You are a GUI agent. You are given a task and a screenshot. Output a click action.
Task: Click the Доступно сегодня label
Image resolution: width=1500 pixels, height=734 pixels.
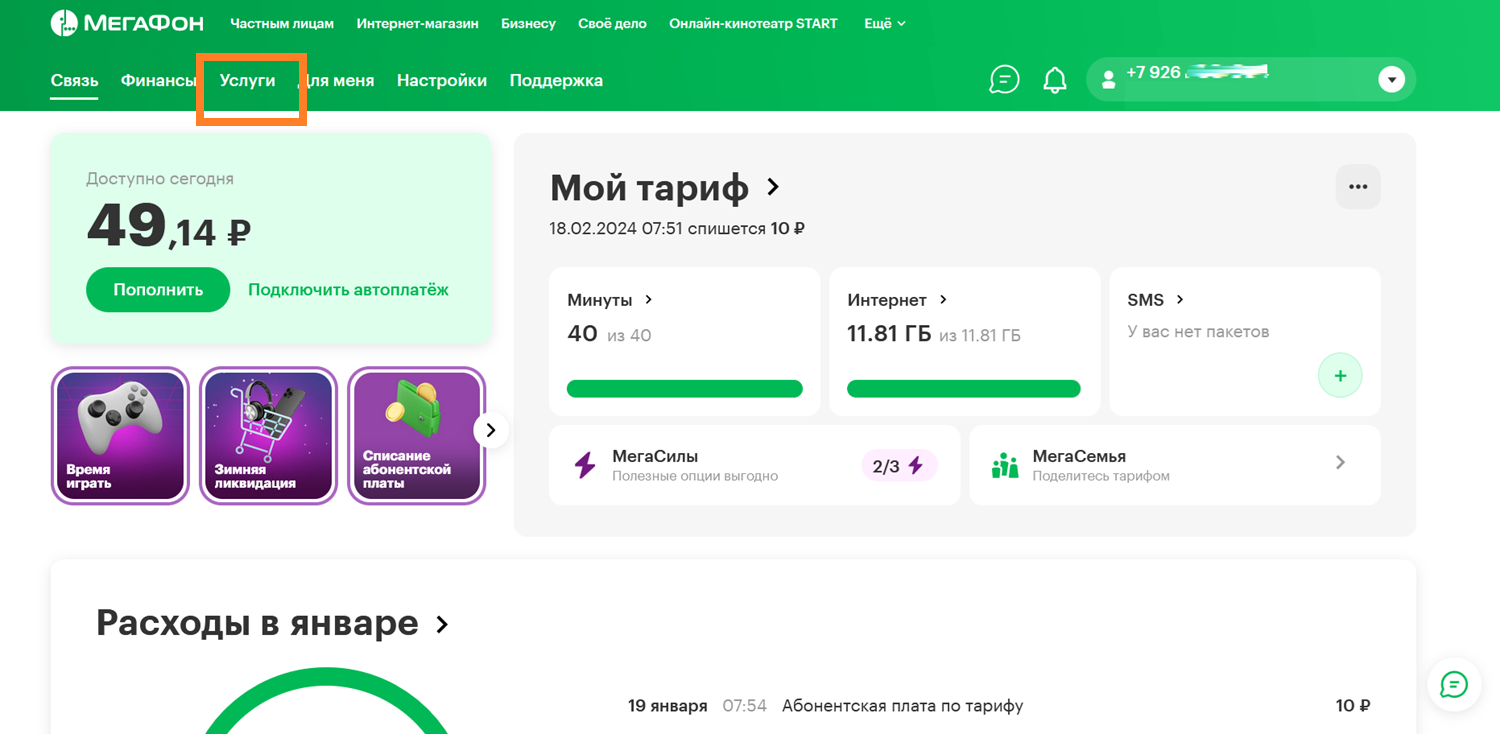pyautogui.click(x=160, y=179)
